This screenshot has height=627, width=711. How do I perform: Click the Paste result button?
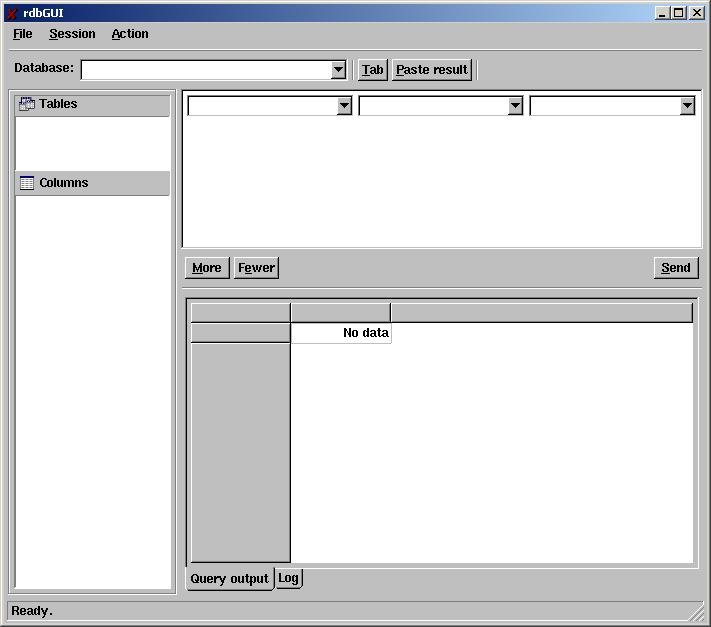tap(431, 70)
